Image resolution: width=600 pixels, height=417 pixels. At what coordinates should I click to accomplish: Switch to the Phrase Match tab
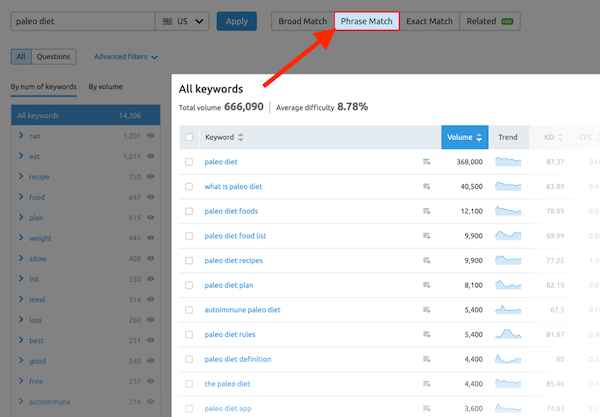tap(366, 21)
